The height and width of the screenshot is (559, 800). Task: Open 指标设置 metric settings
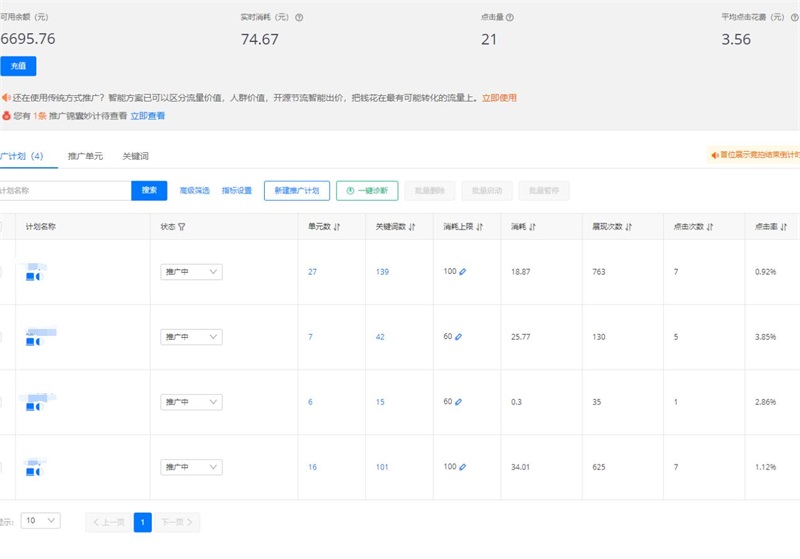tap(237, 190)
